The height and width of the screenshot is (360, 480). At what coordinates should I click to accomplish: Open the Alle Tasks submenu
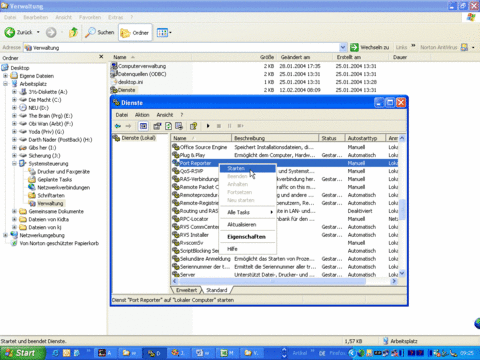tap(248, 212)
